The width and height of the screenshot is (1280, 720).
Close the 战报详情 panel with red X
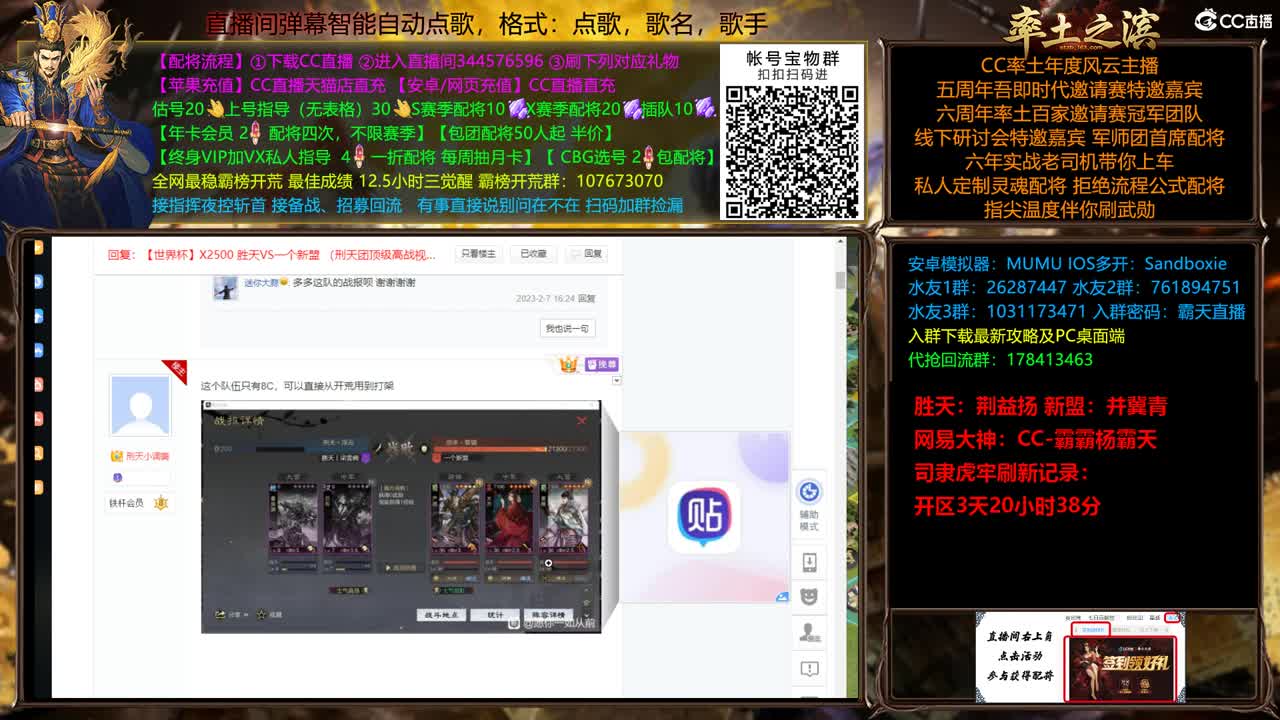click(x=582, y=421)
